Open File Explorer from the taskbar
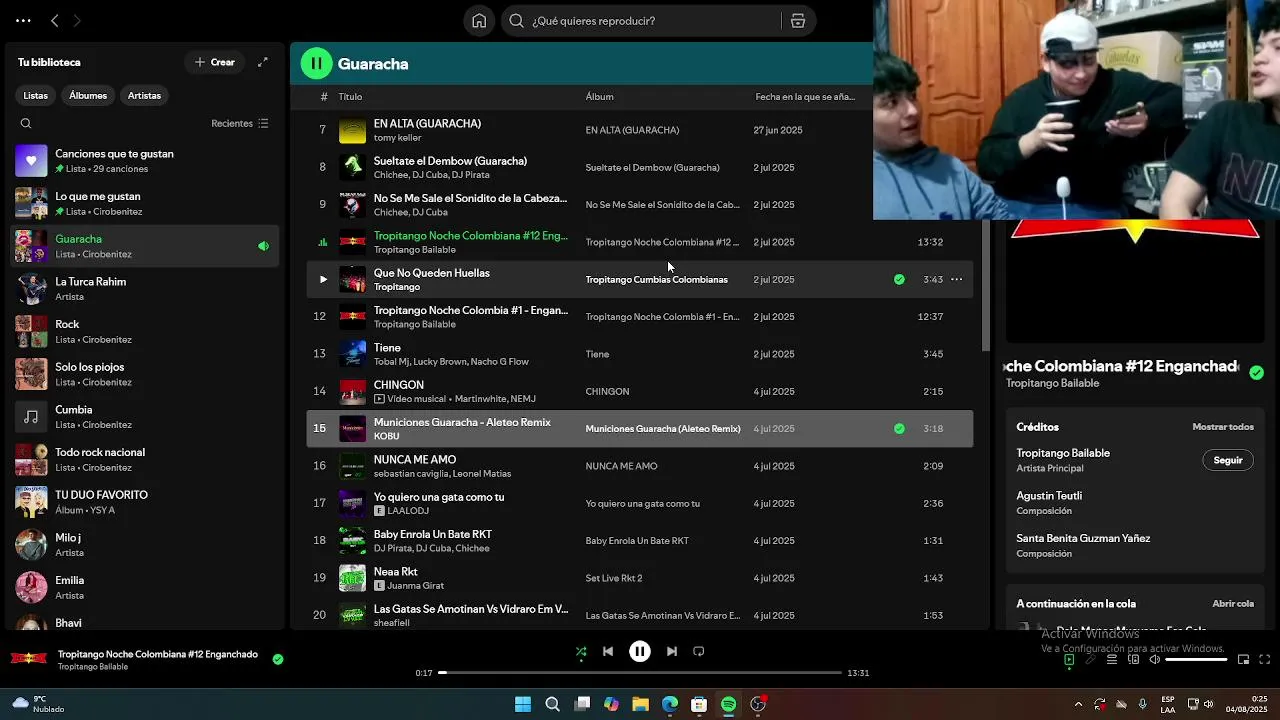1280x720 pixels. [640, 705]
